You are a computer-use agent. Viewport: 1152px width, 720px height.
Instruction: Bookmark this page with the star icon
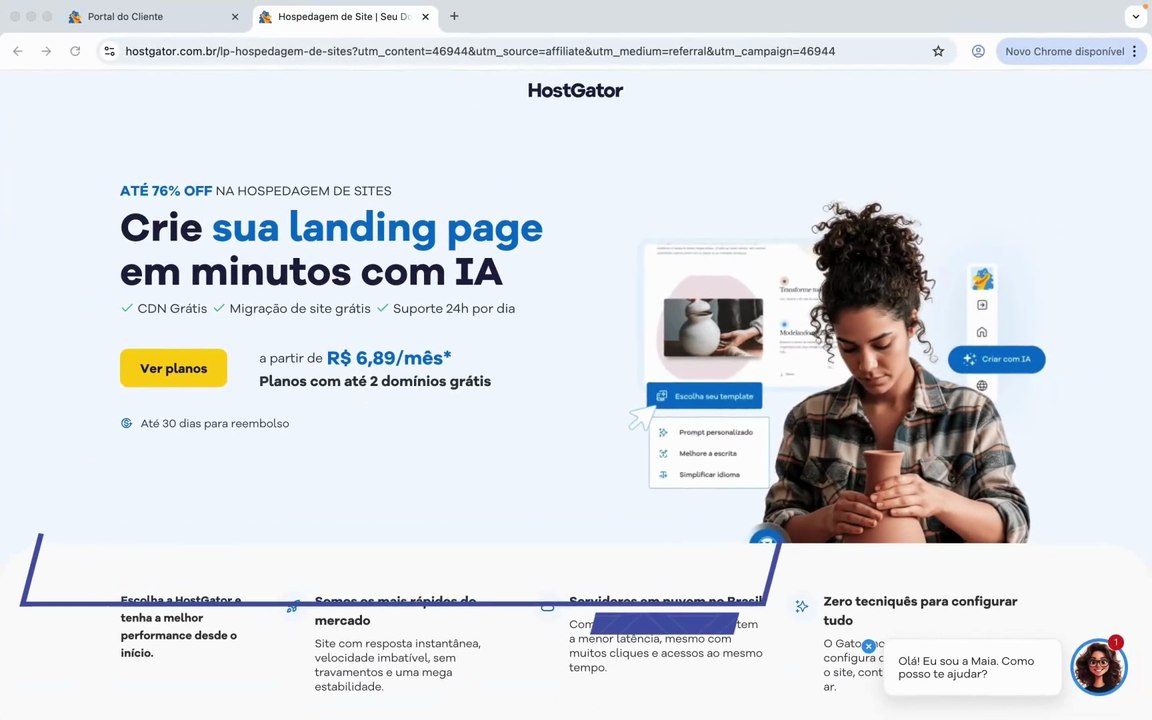tap(938, 51)
